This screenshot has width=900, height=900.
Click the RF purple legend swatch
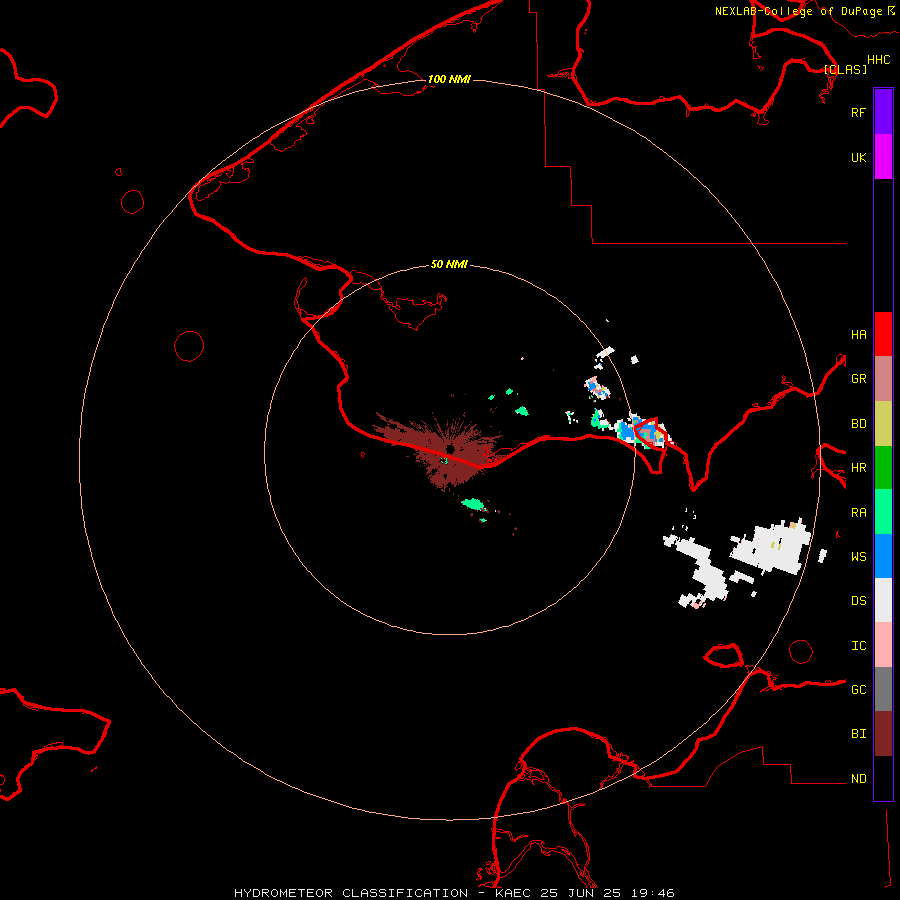[883, 112]
